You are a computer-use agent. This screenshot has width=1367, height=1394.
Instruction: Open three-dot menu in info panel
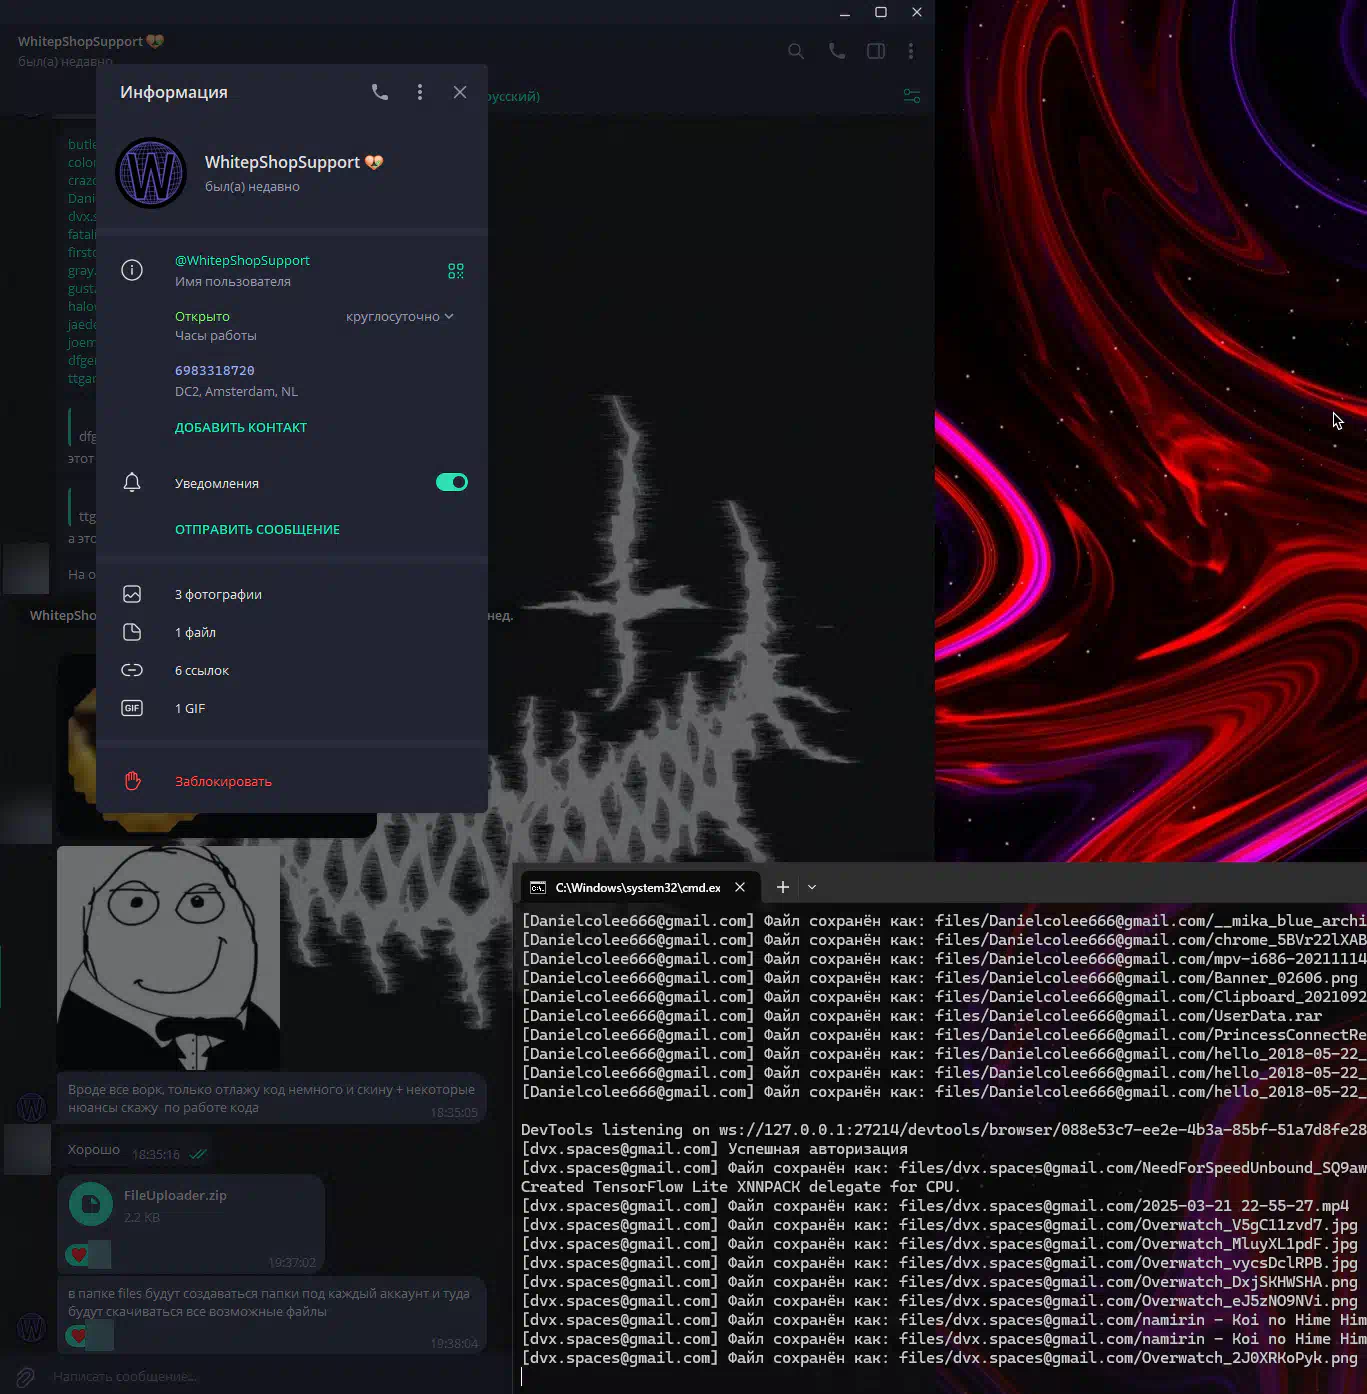420,92
